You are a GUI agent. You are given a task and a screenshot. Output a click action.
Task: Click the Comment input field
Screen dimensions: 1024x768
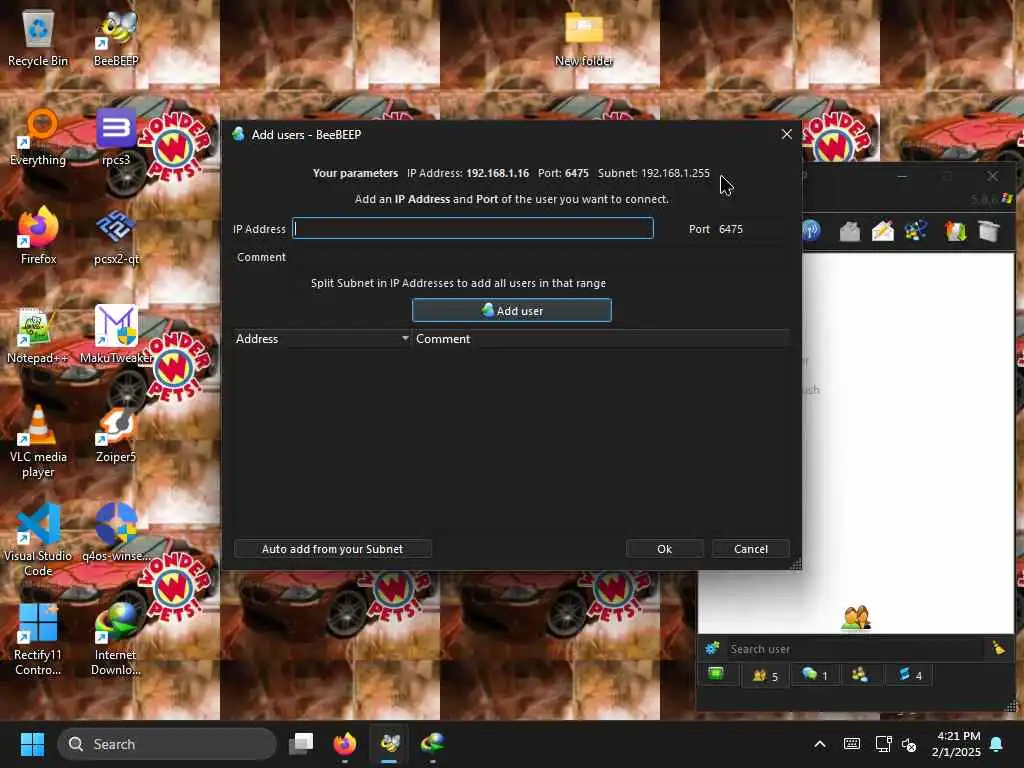tap(540, 257)
